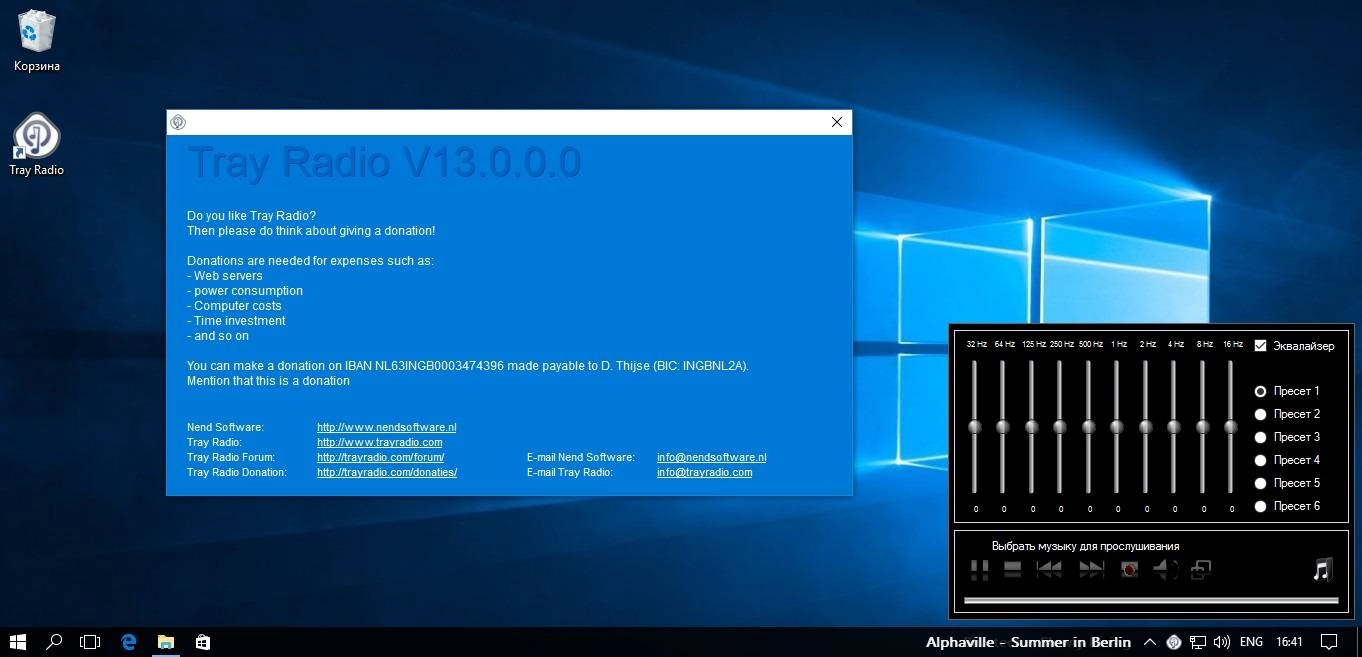Open Microsoft Store from taskbar
The image size is (1362, 657).
202,641
